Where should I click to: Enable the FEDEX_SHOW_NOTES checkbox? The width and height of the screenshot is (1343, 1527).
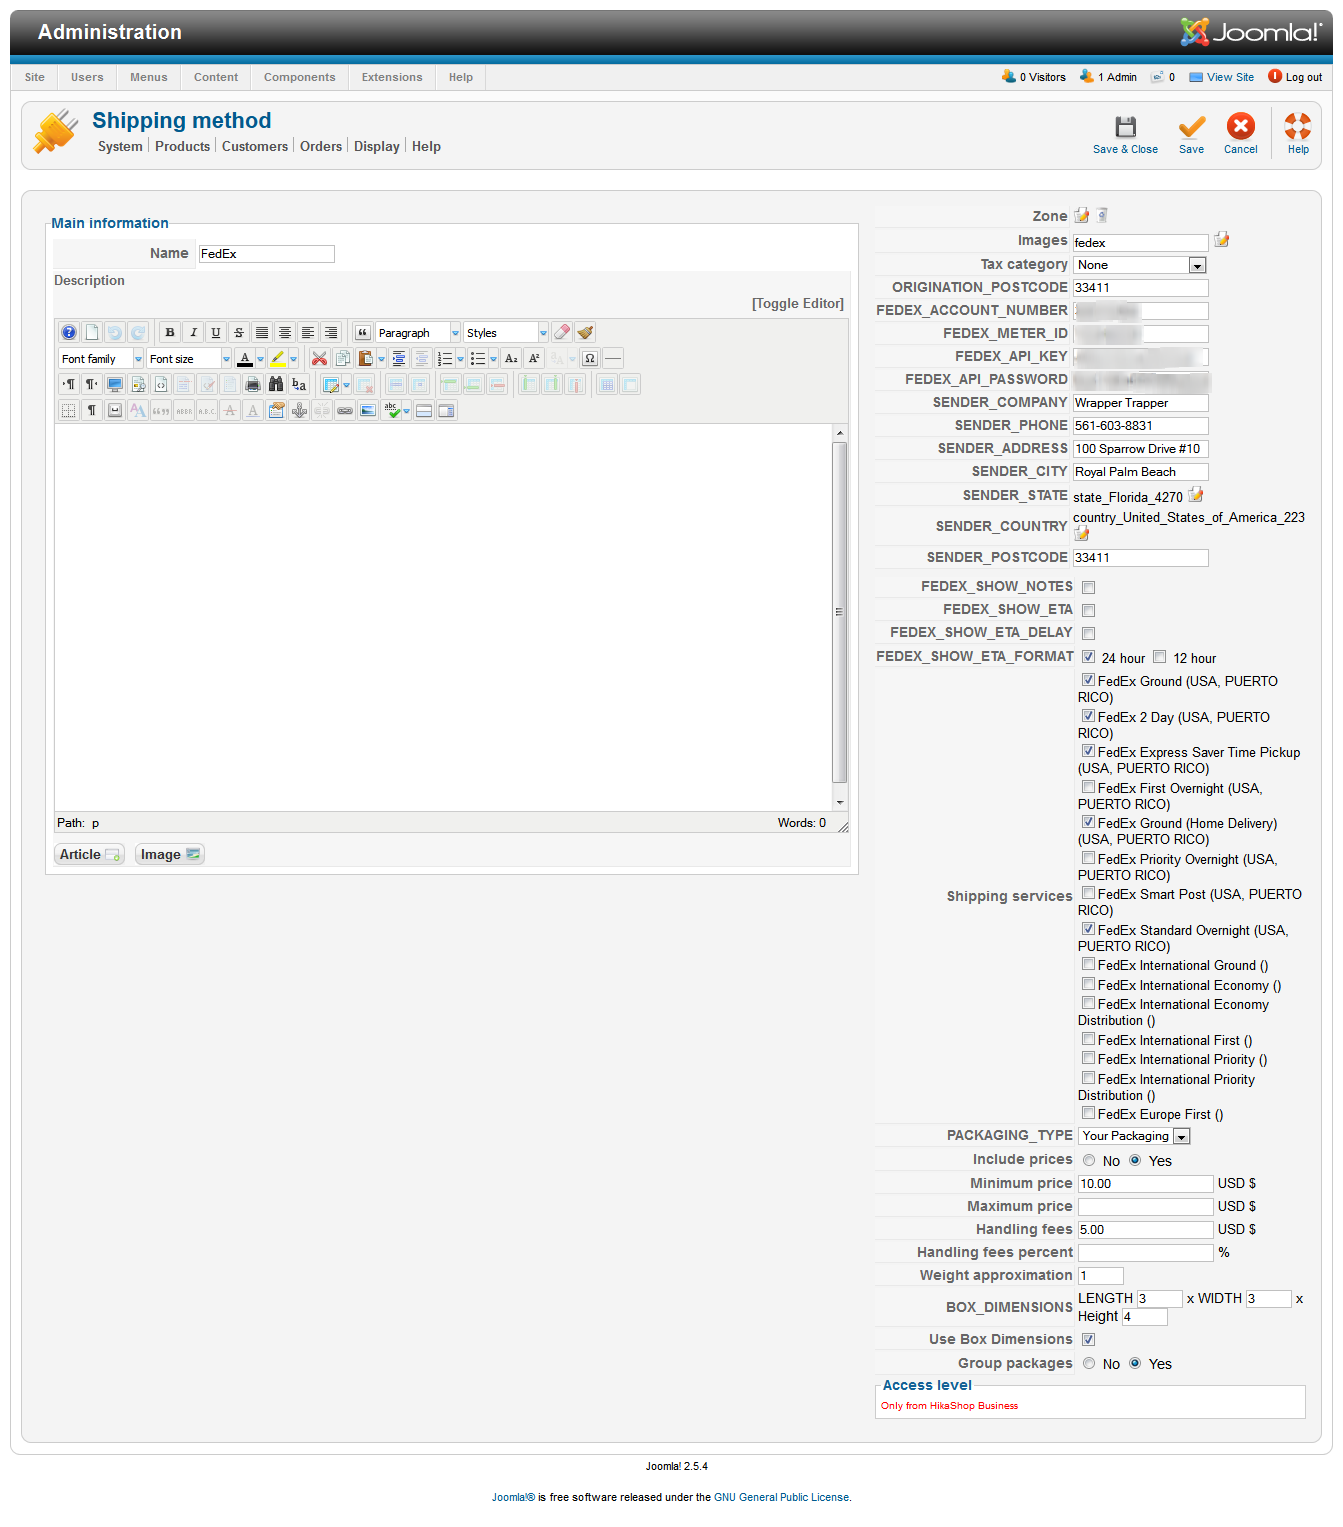[x=1088, y=588]
